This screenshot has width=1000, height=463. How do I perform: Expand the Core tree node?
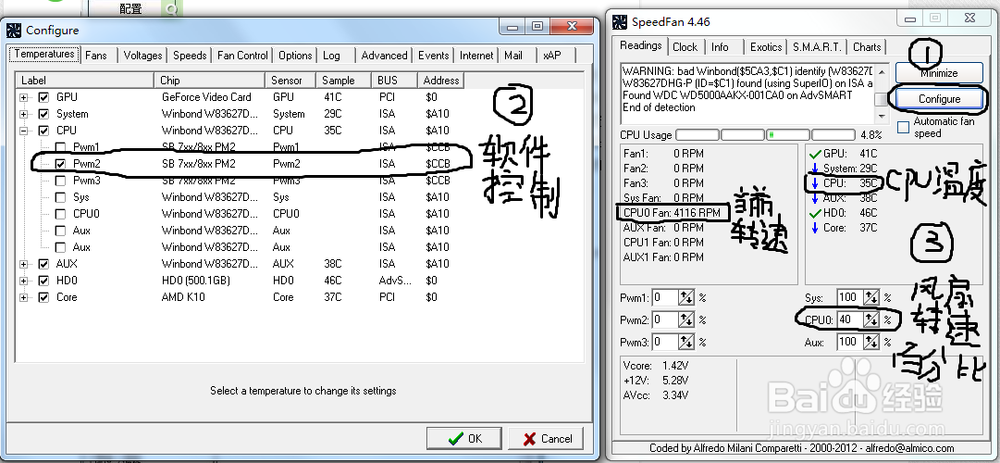[24, 297]
